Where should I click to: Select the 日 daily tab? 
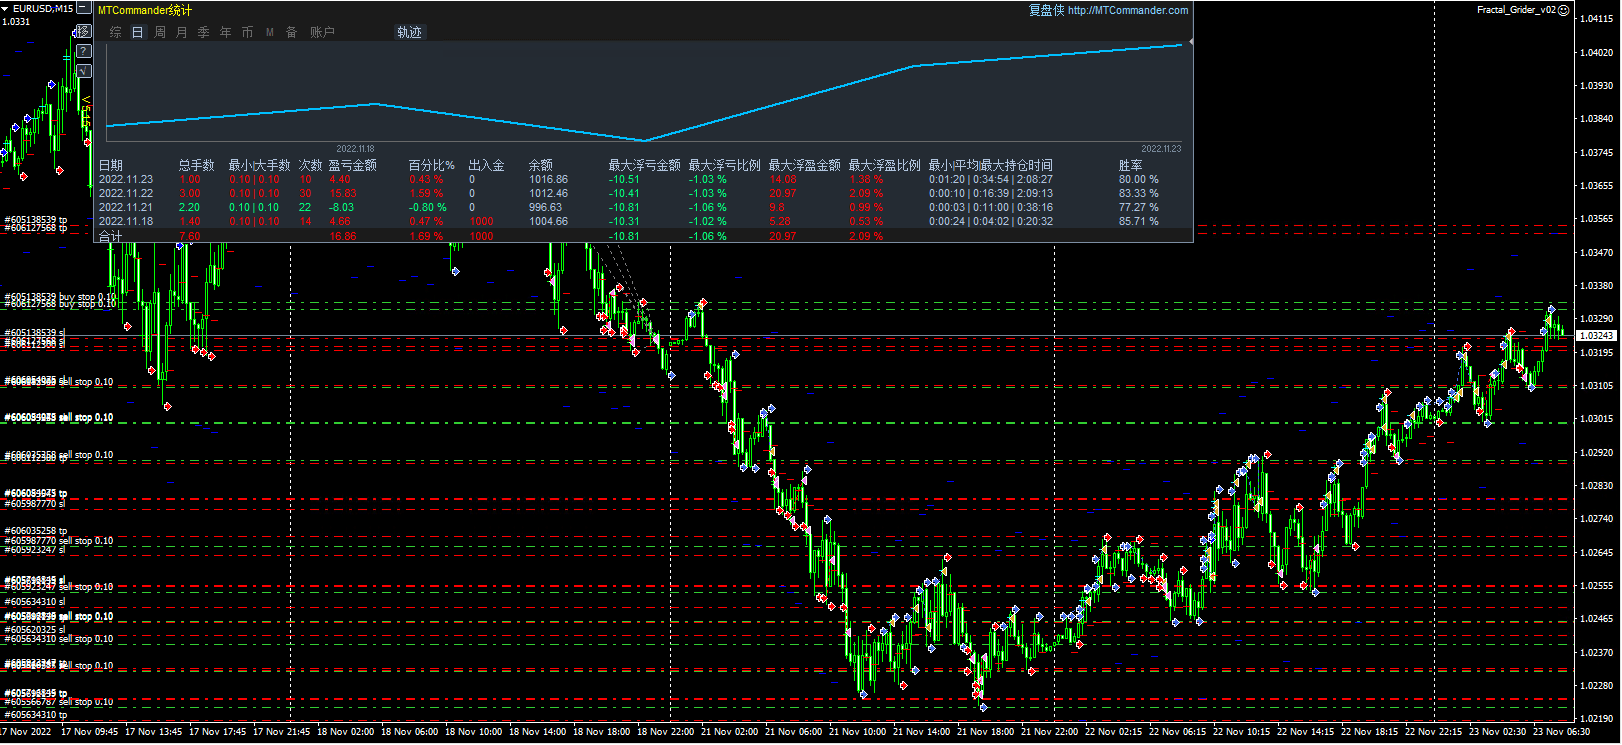pos(138,32)
